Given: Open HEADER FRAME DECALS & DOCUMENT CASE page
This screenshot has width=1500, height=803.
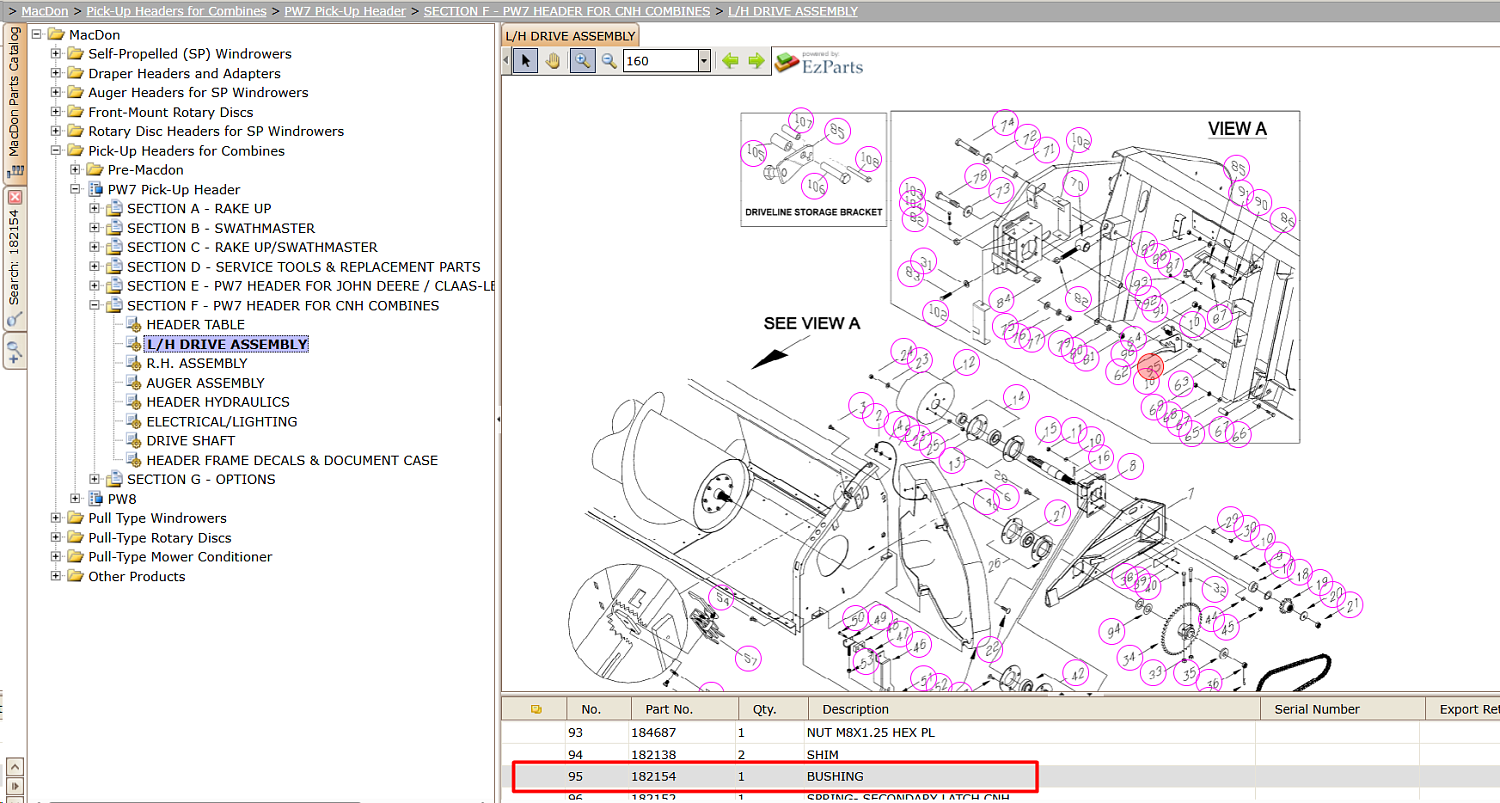Looking at the screenshot, I should [x=292, y=460].
